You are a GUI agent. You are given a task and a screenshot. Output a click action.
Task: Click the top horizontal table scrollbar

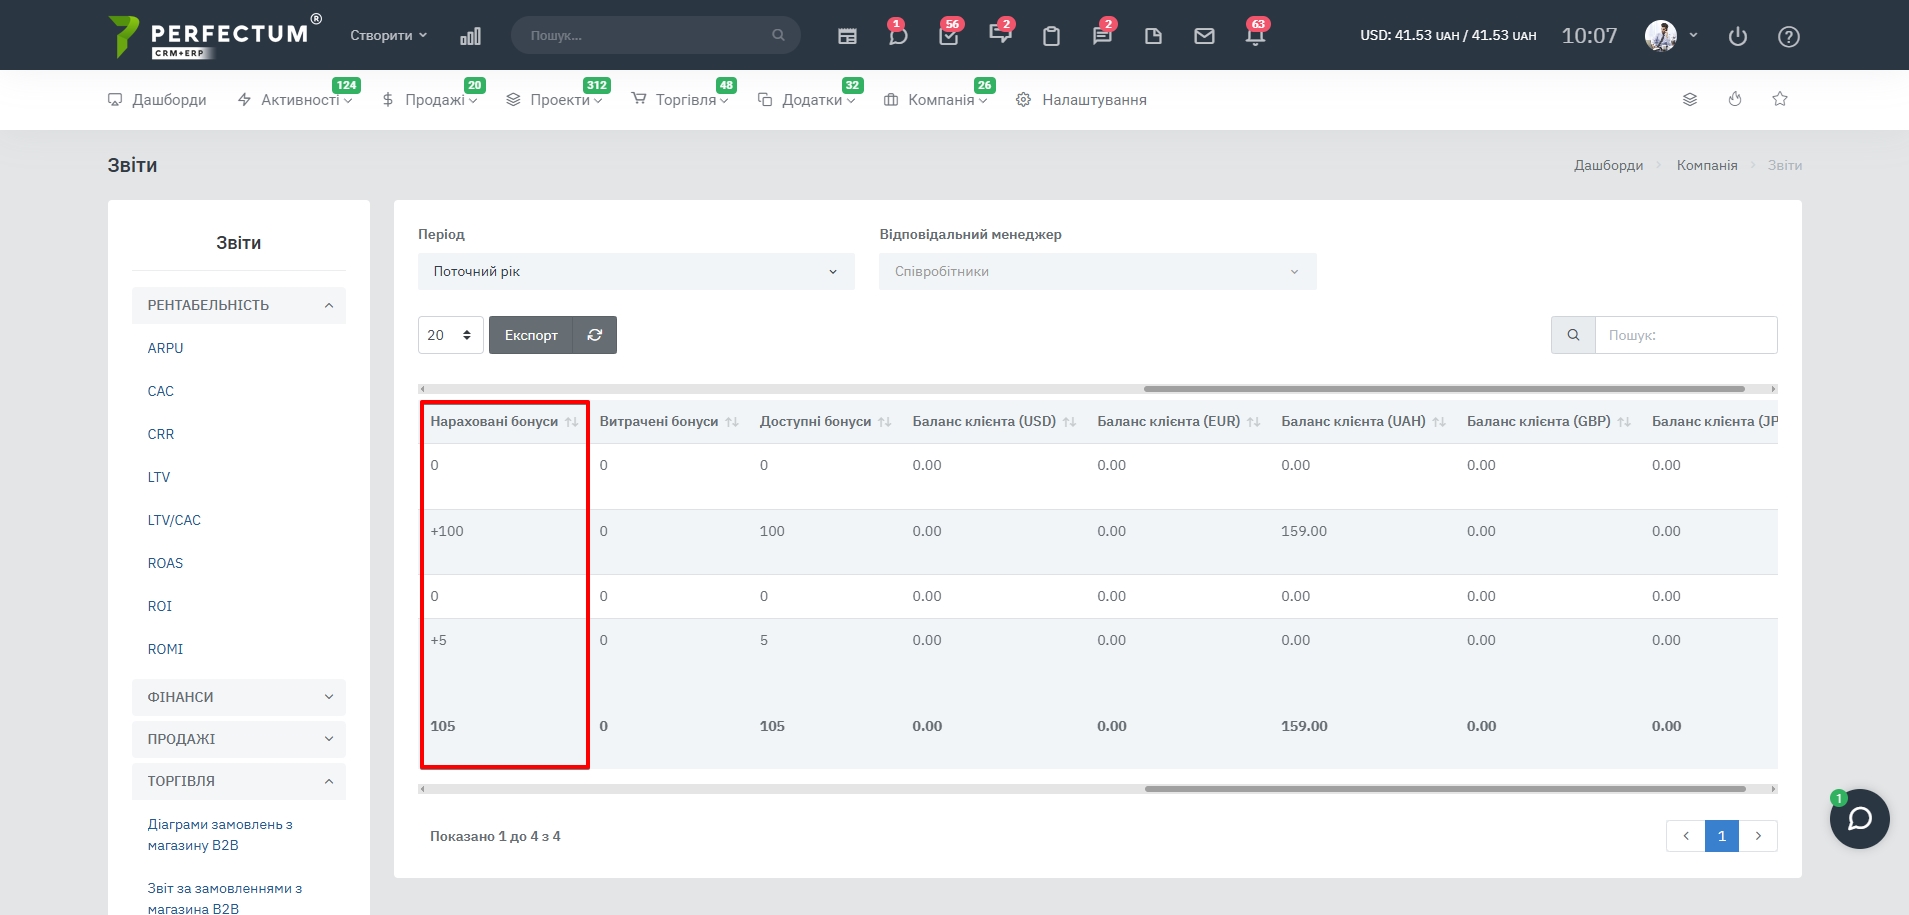click(x=1444, y=389)
